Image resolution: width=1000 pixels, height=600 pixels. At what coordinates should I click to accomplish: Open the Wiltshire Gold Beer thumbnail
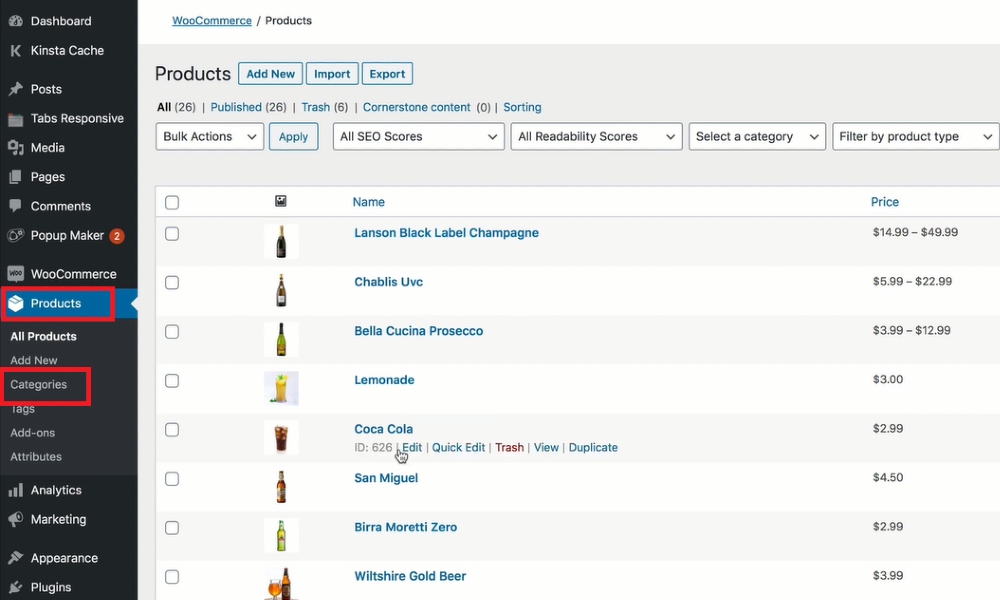tap(281, 583)
